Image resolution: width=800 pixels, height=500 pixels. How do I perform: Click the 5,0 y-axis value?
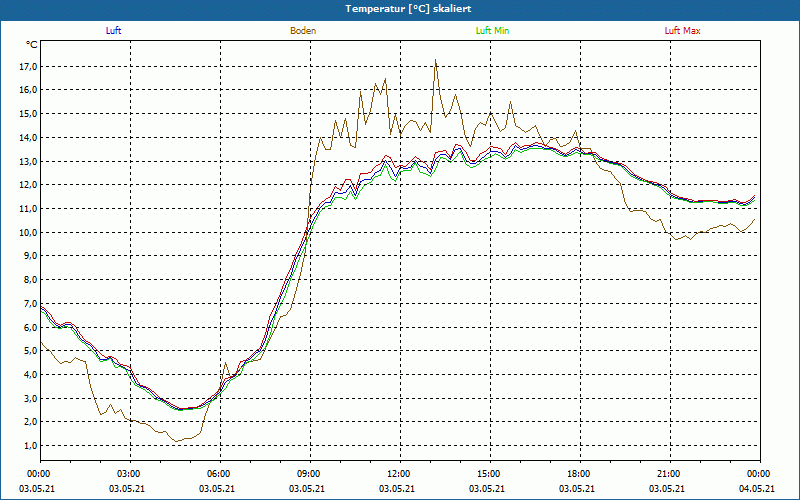click(31, 351)
